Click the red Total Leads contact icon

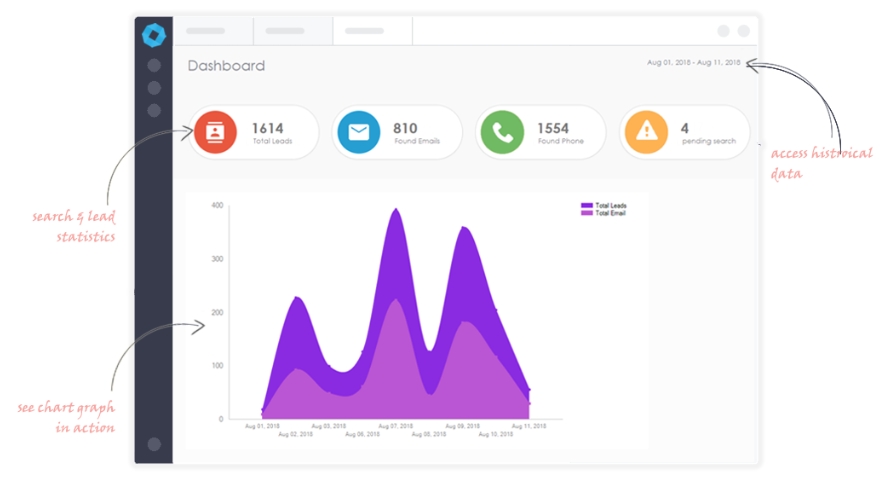tap(215, 132)
